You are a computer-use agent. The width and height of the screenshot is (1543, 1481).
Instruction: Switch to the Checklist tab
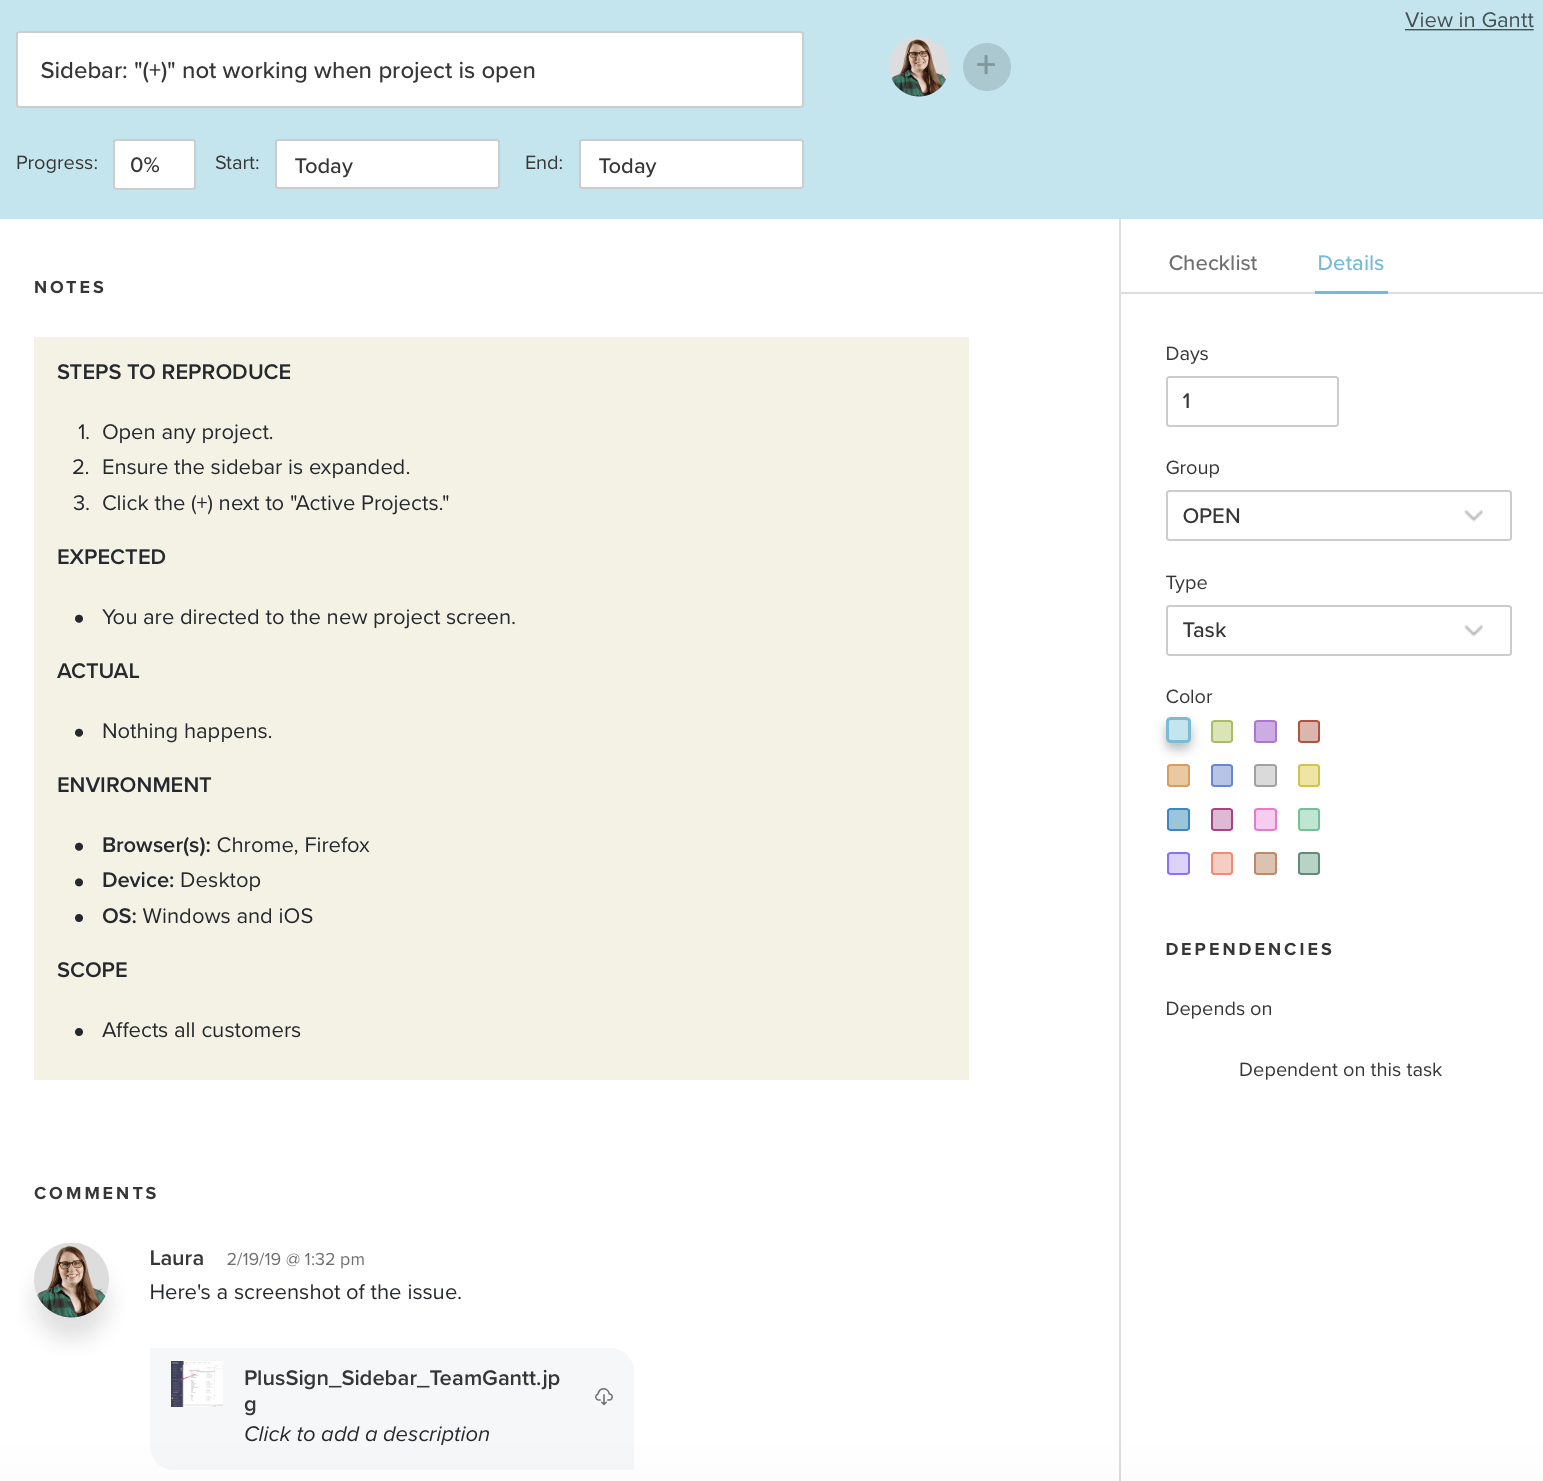(x=1212, y=262)
